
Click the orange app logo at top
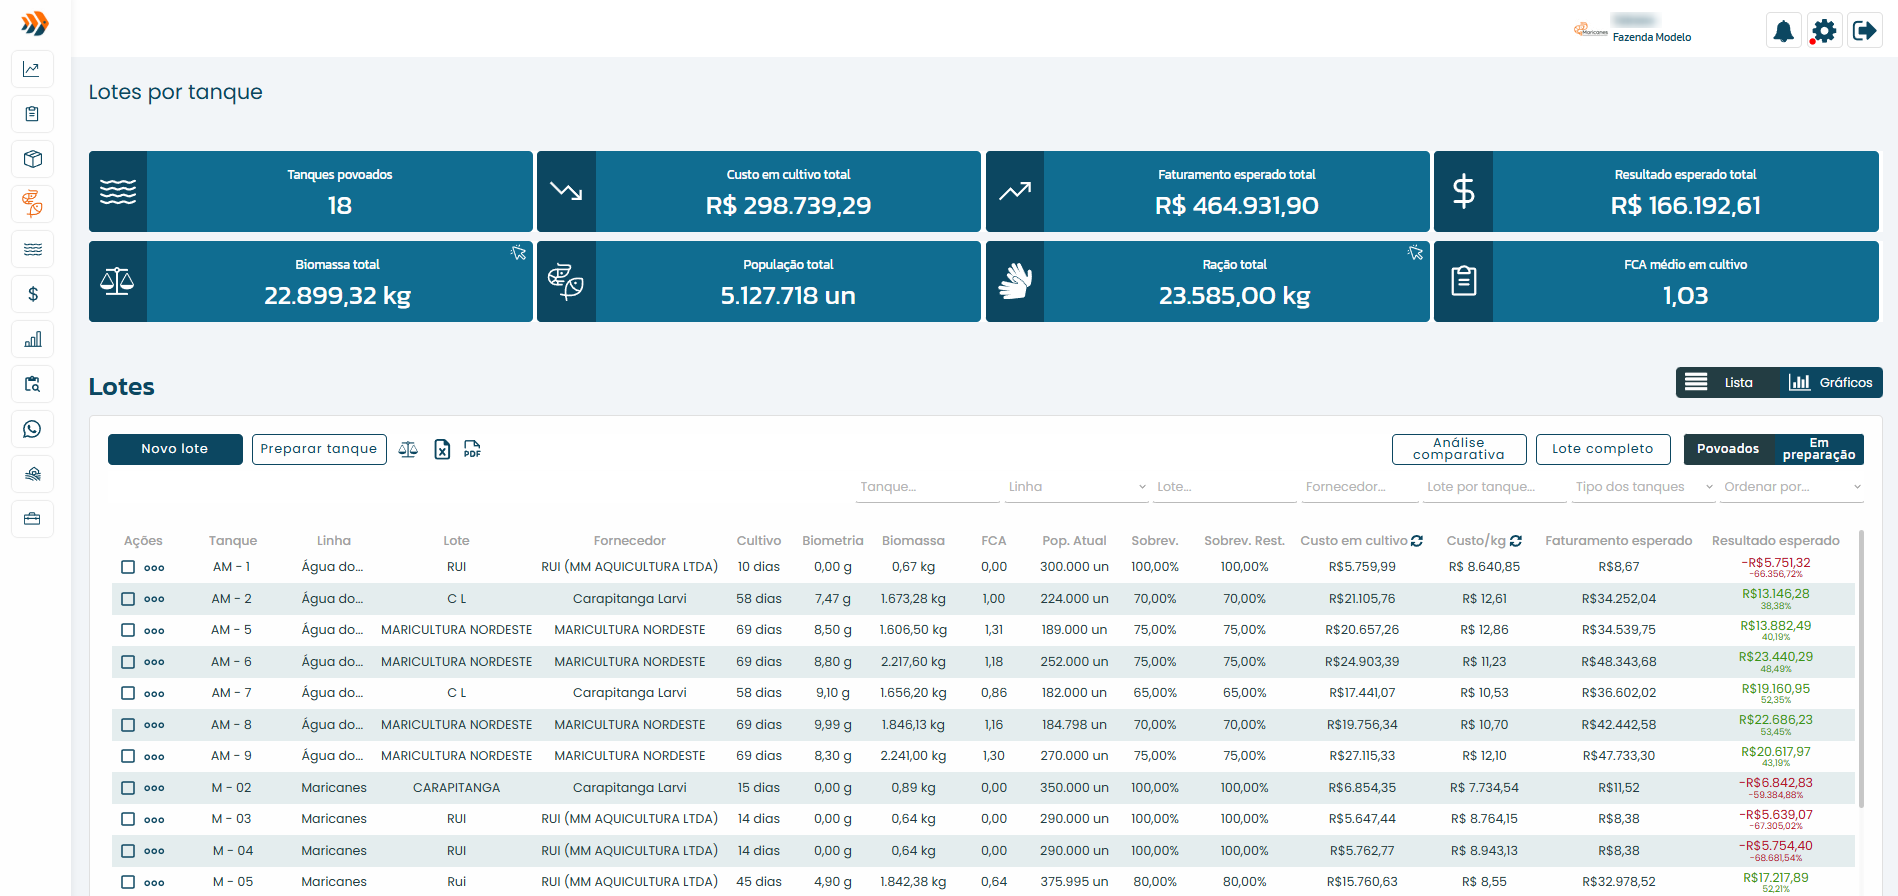coord(34,23)
